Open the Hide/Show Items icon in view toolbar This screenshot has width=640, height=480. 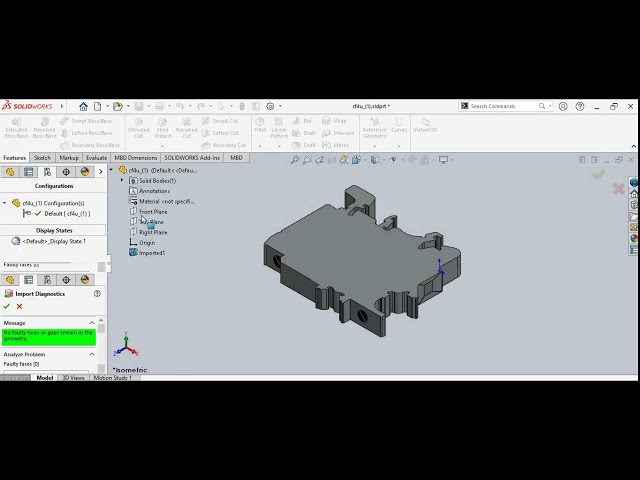pos(393,160)
